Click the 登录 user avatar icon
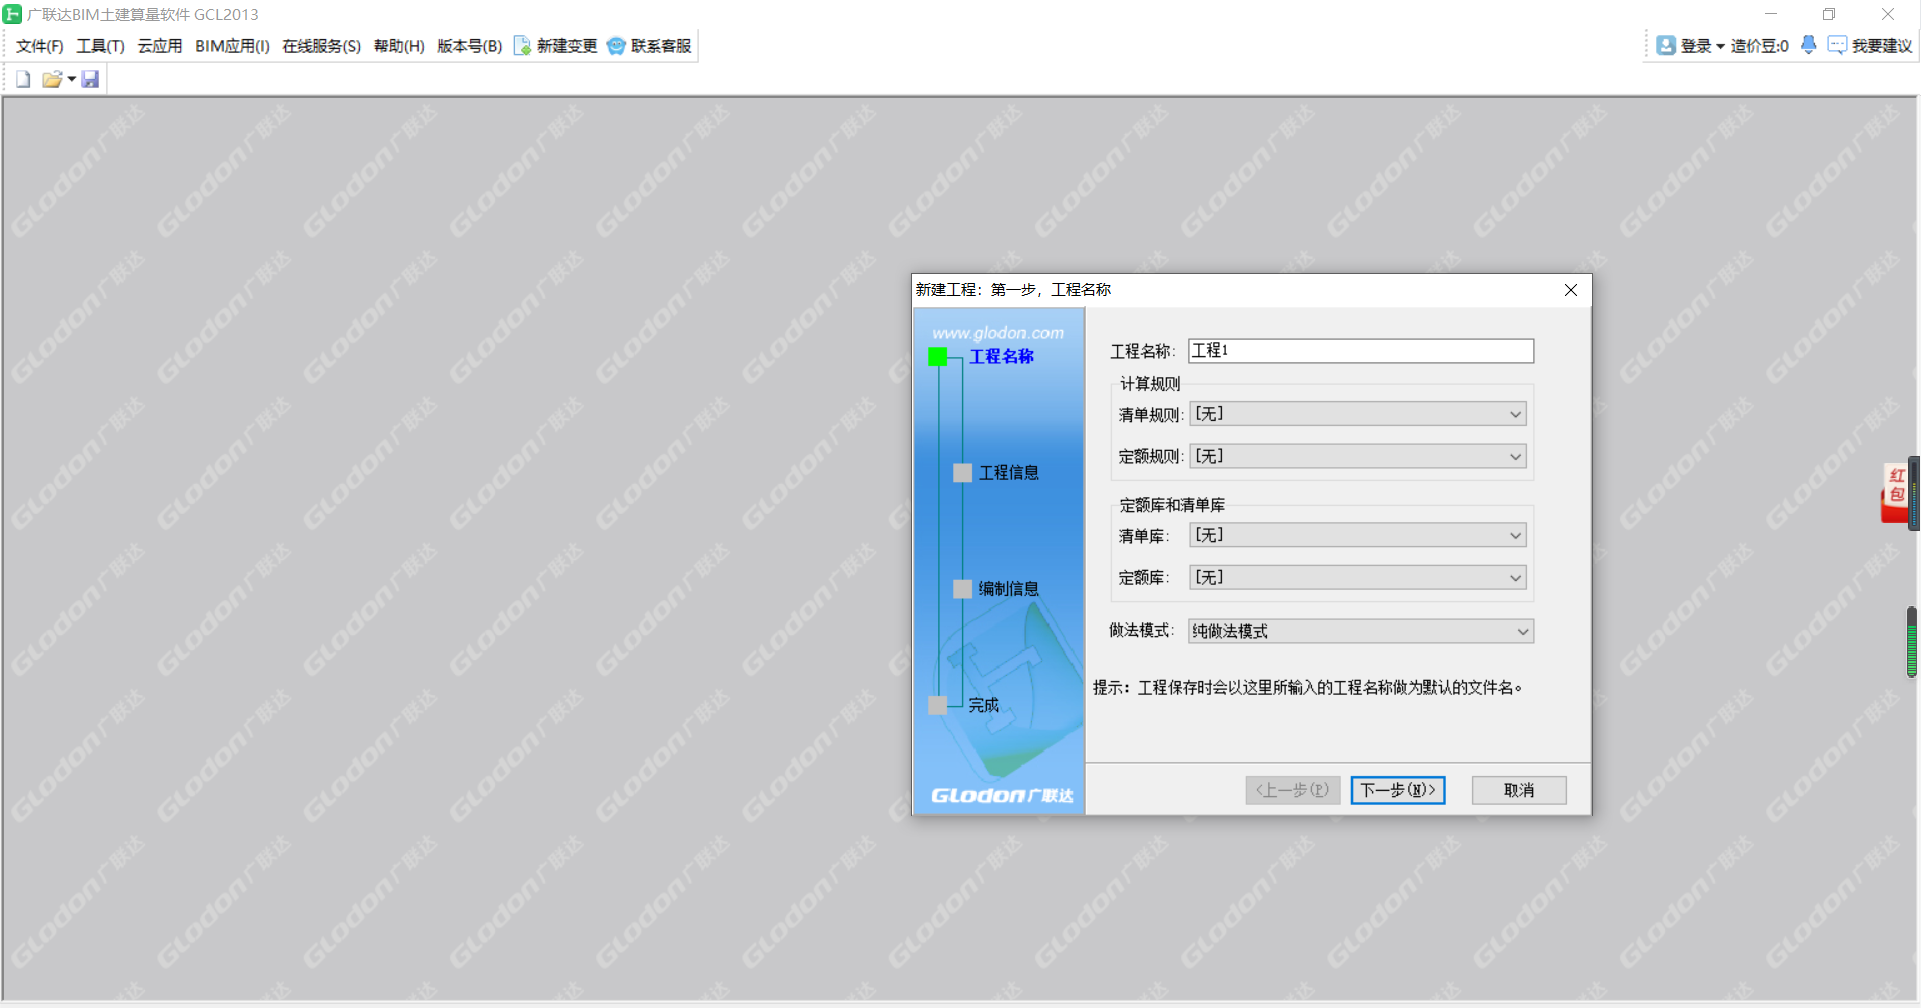 (x=1666, y=46)
